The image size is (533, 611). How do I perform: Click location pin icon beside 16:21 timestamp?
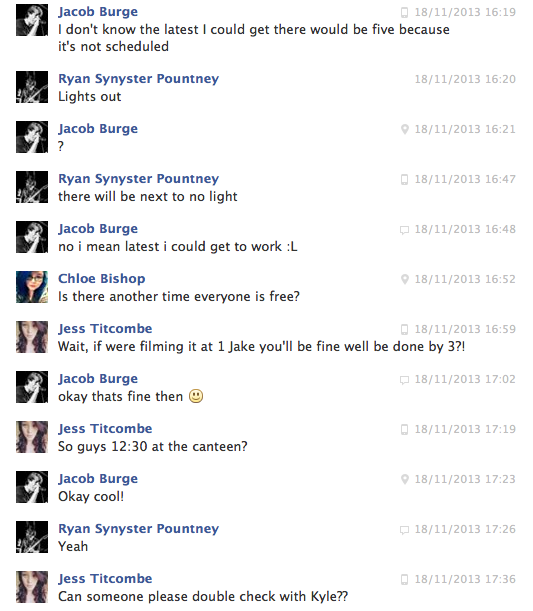click(405, 129)
